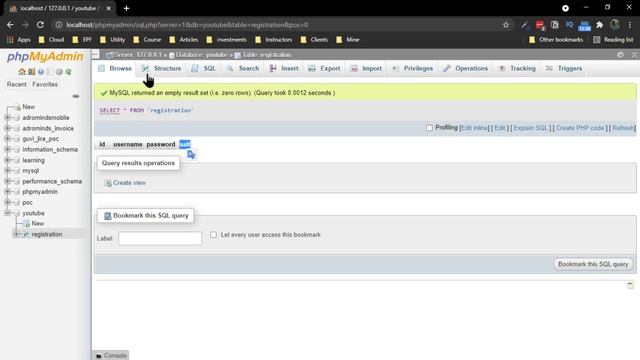Bookmark page with the star icon
The height and width of the screenshot is (360, 640).
coord(506,25)
